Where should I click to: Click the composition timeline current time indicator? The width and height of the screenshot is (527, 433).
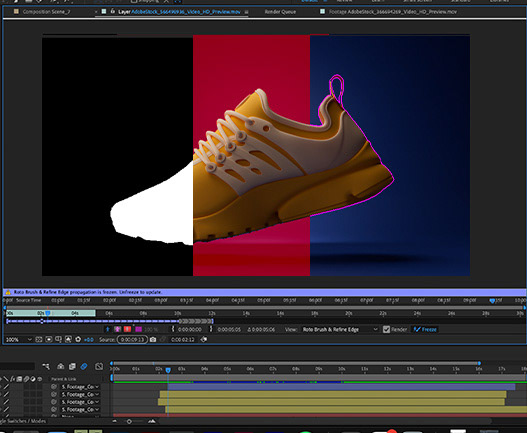[x=168, y=370]
